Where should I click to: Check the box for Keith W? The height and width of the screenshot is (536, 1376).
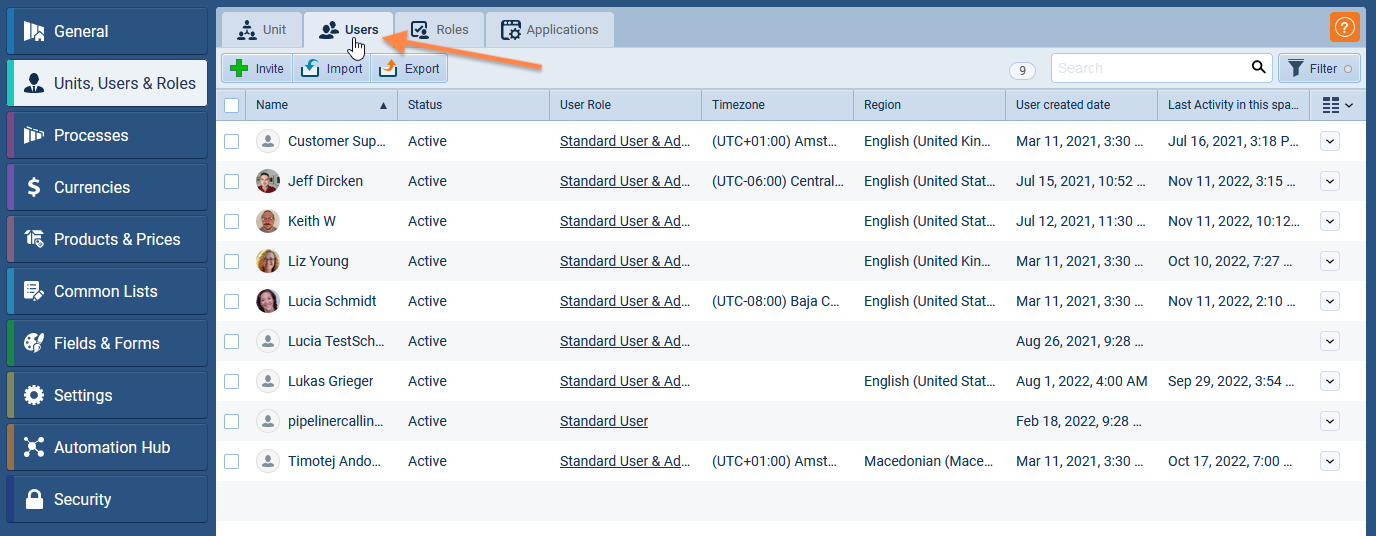232,221
